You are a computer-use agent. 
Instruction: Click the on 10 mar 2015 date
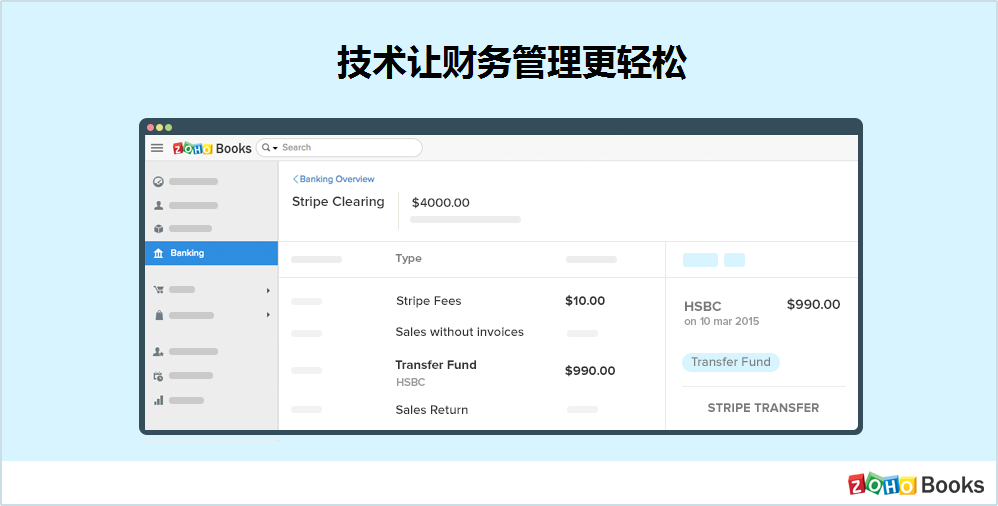tap(722, 321)
